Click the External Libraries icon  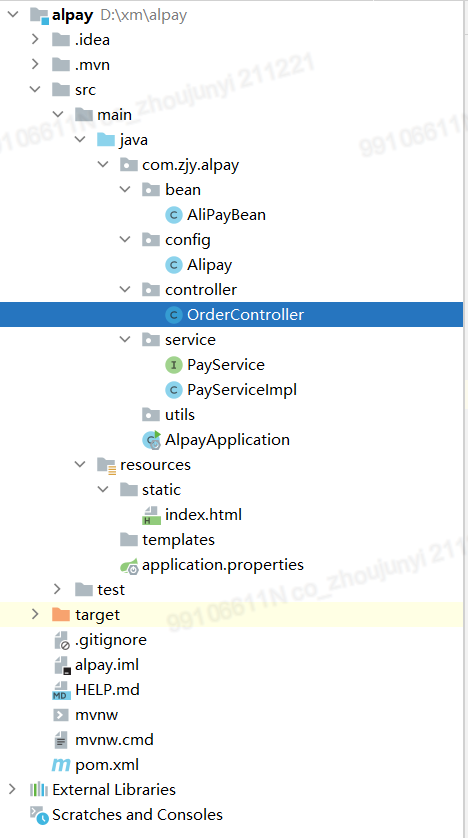coord(39,790)
